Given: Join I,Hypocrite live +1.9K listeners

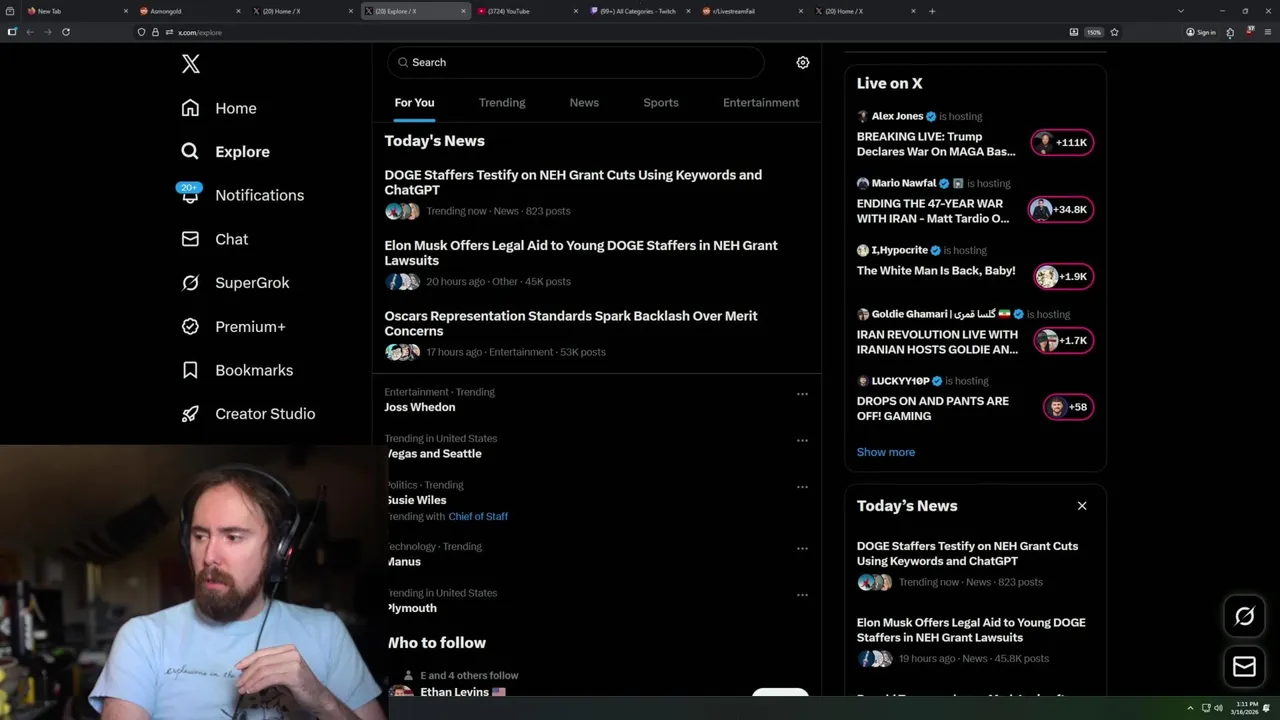Looking at the screenshot, I should [x=1064, y=277].
